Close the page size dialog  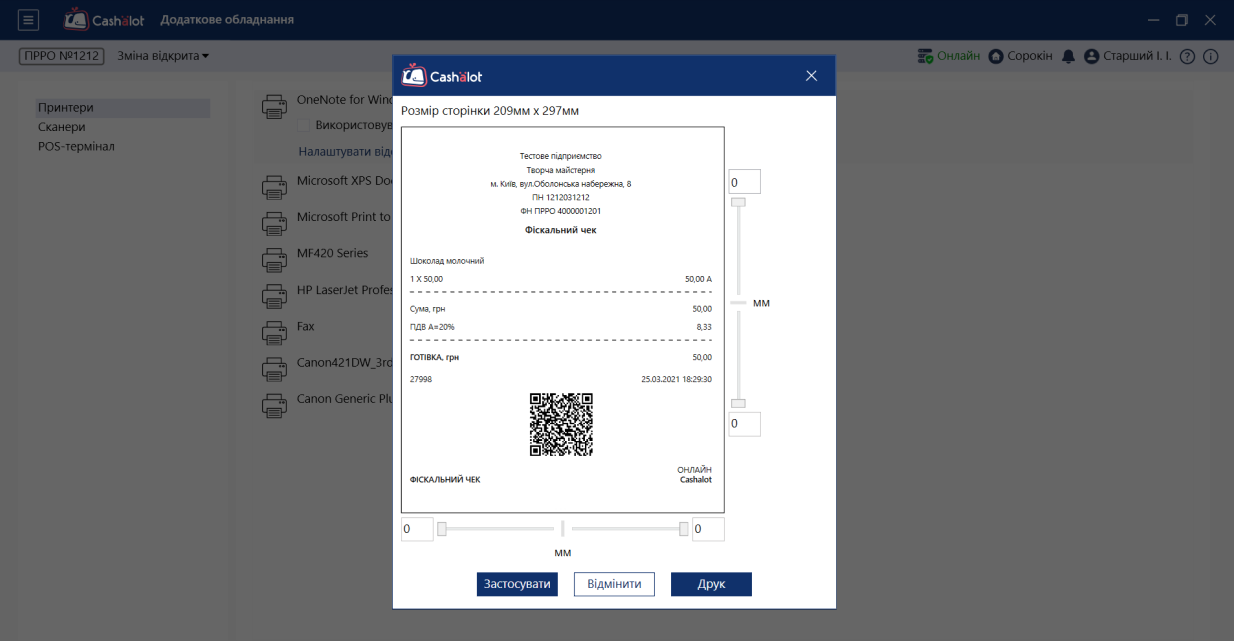pyautogui.click(x=811, y=76)
